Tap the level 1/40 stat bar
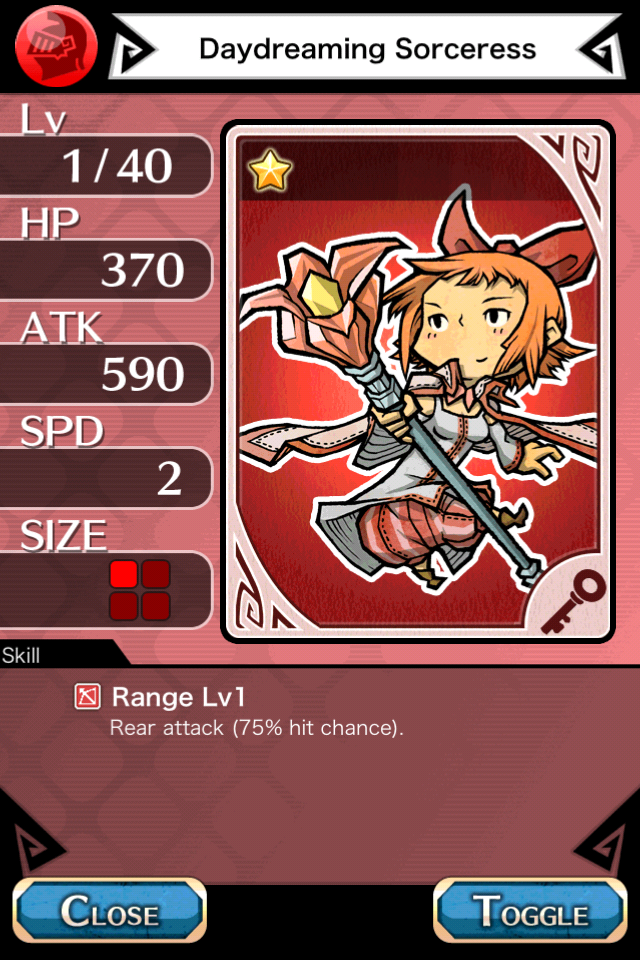 tap(105, 165)
